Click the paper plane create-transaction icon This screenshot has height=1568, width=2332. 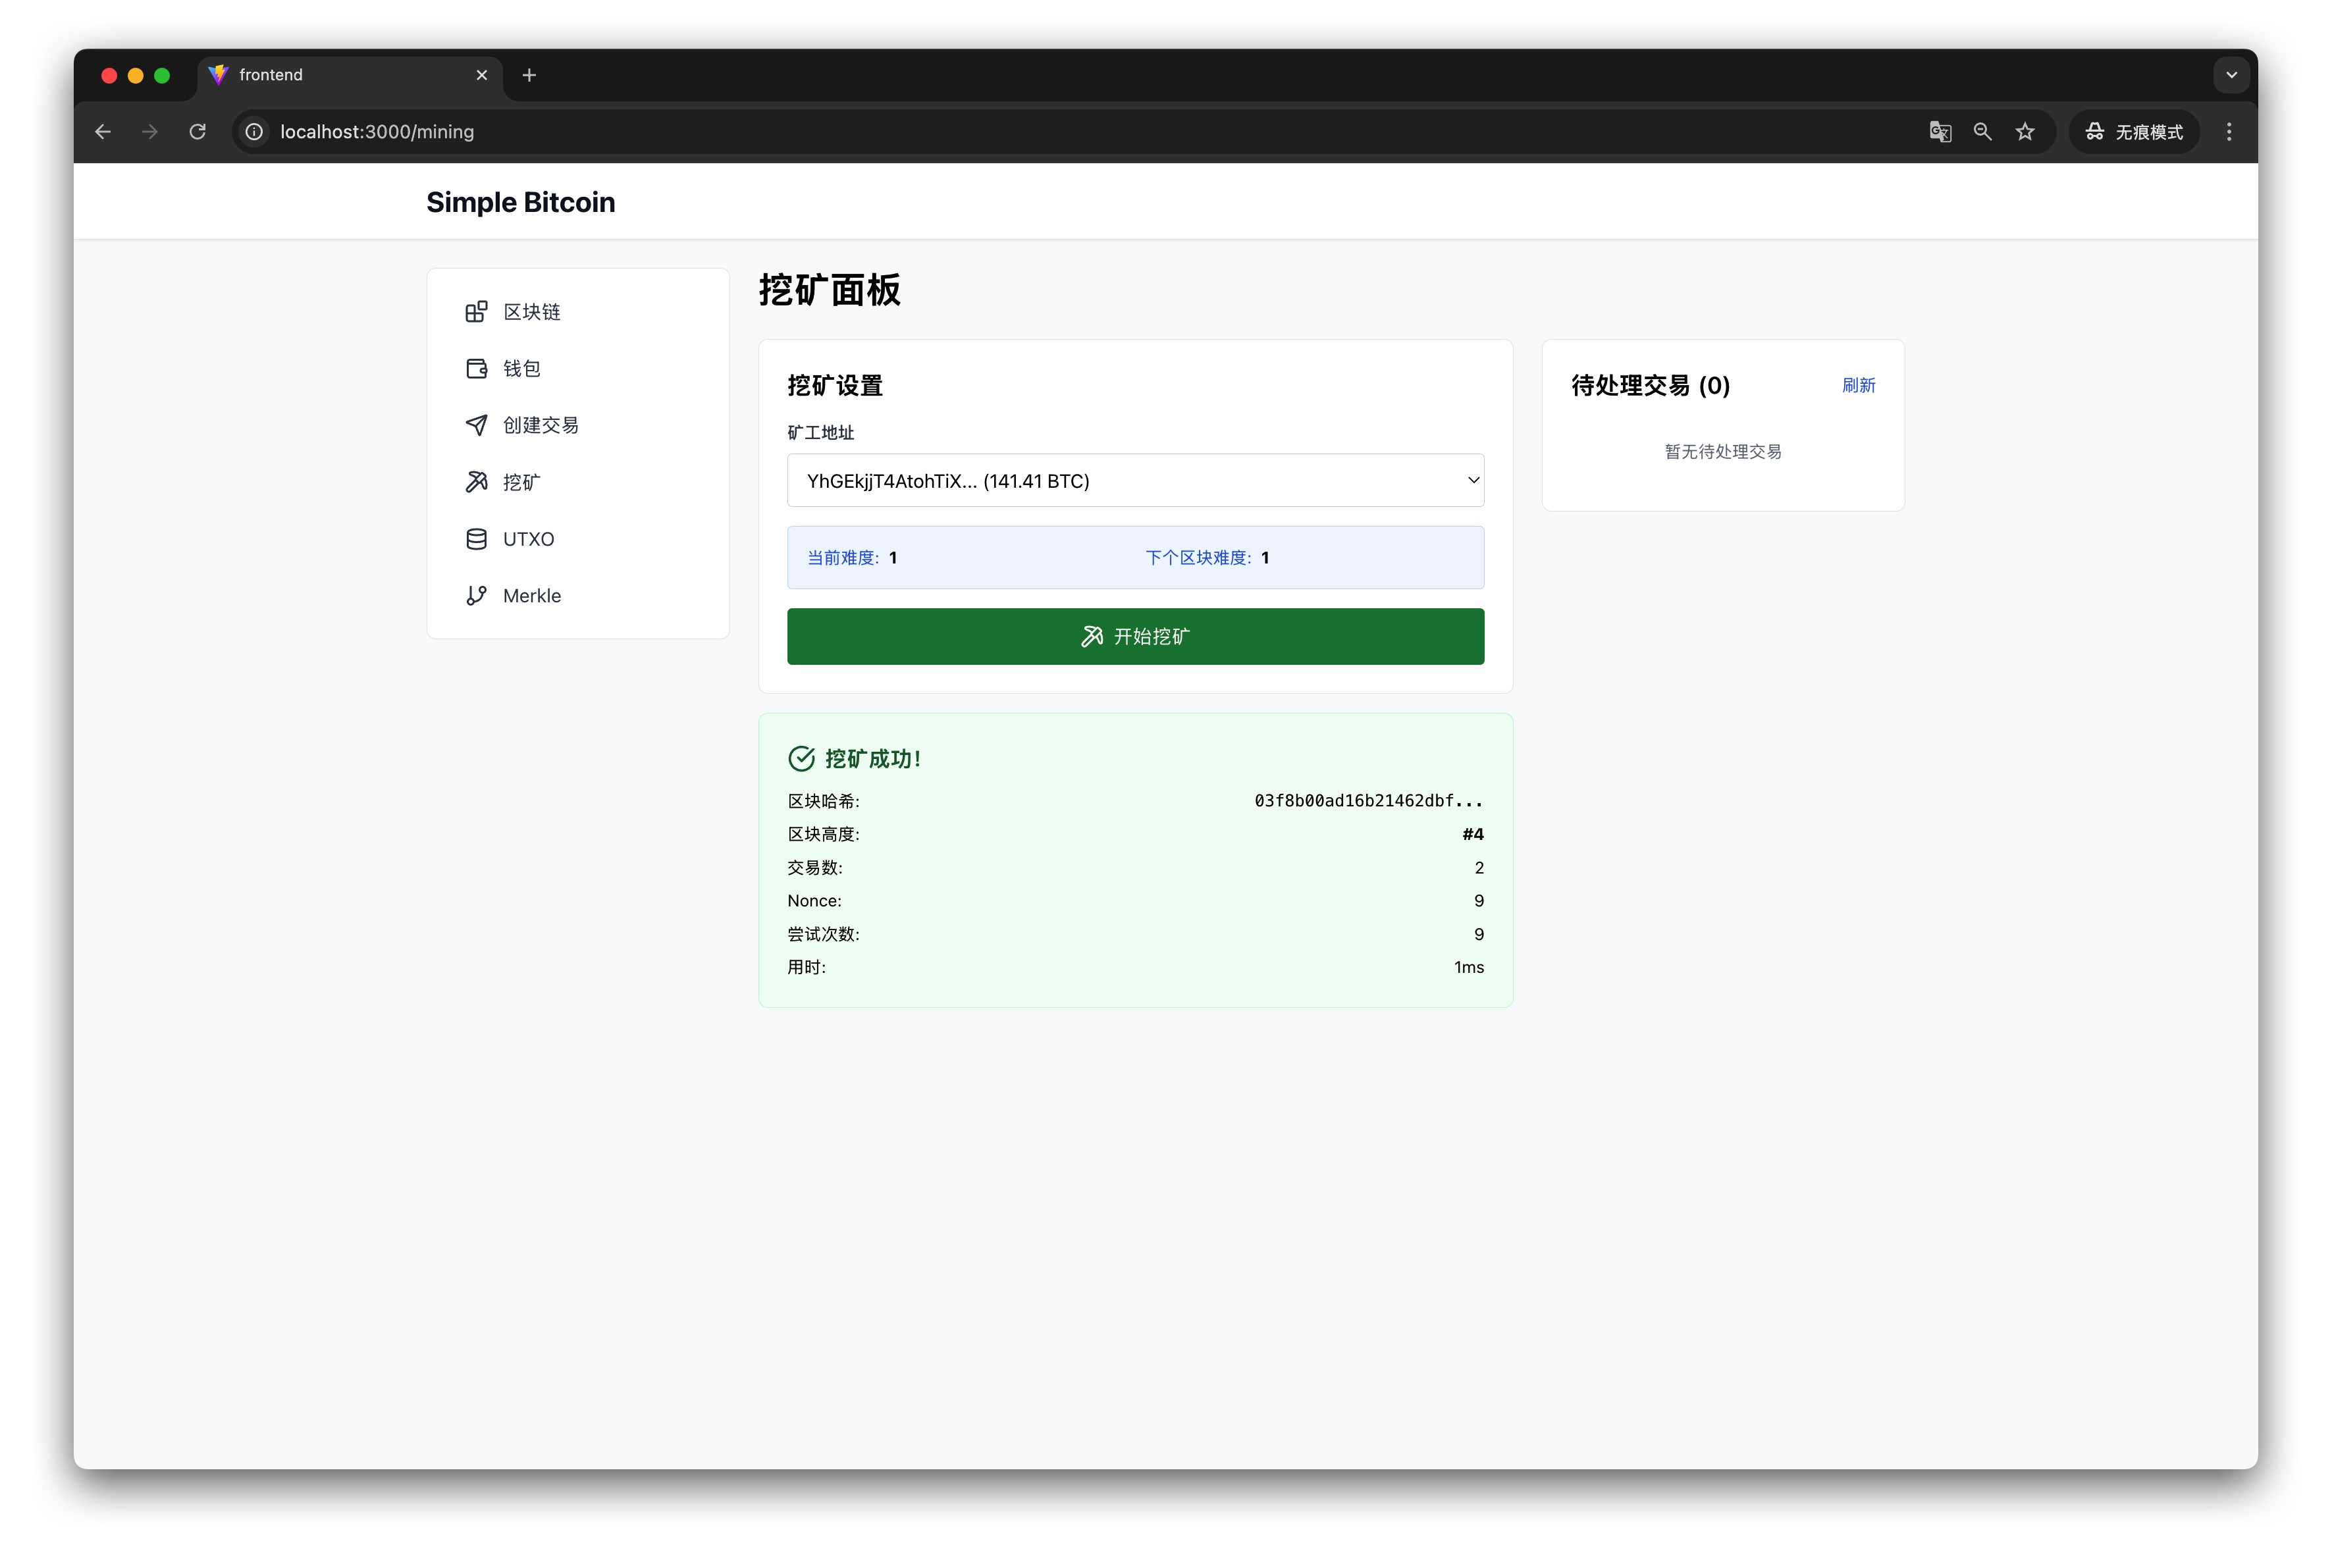point(476,425)
